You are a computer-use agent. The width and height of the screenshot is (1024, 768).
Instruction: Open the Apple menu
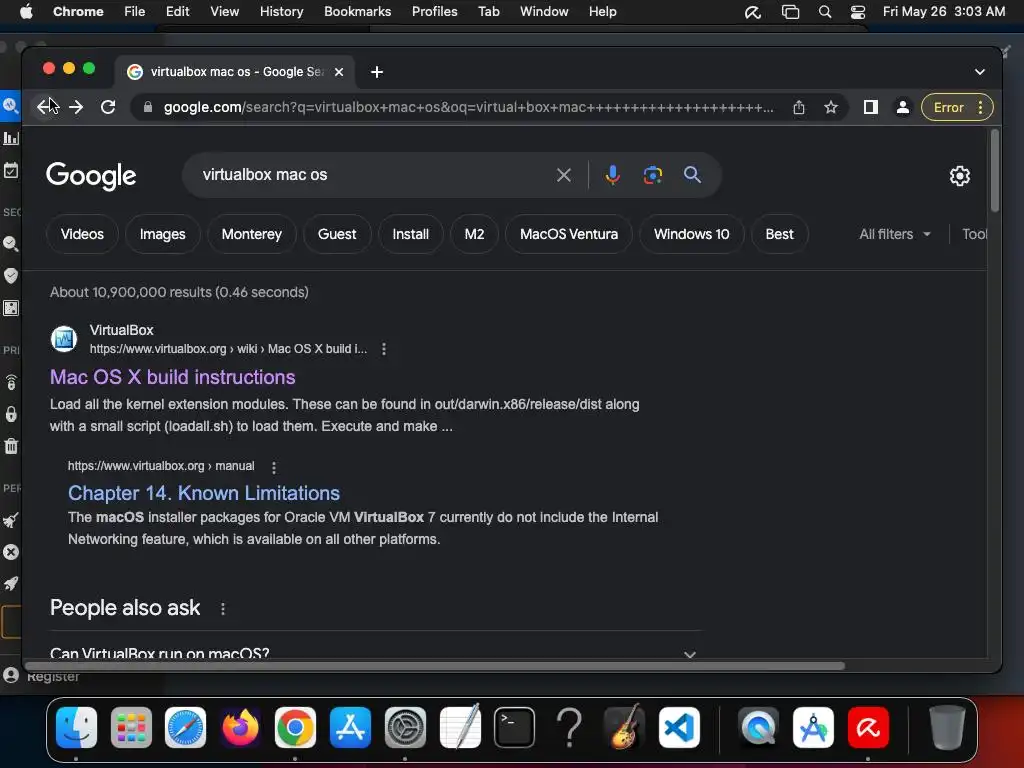[26, 12]
